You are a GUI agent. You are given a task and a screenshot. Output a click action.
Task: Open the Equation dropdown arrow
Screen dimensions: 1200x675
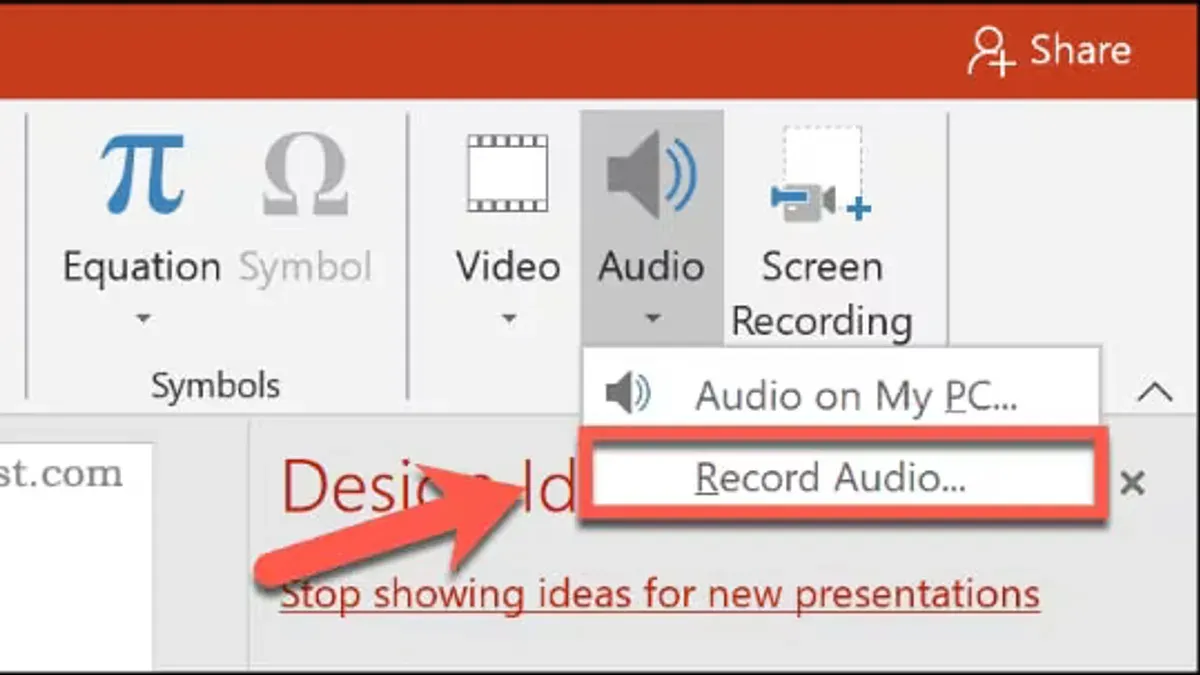(x=142, y=319)
